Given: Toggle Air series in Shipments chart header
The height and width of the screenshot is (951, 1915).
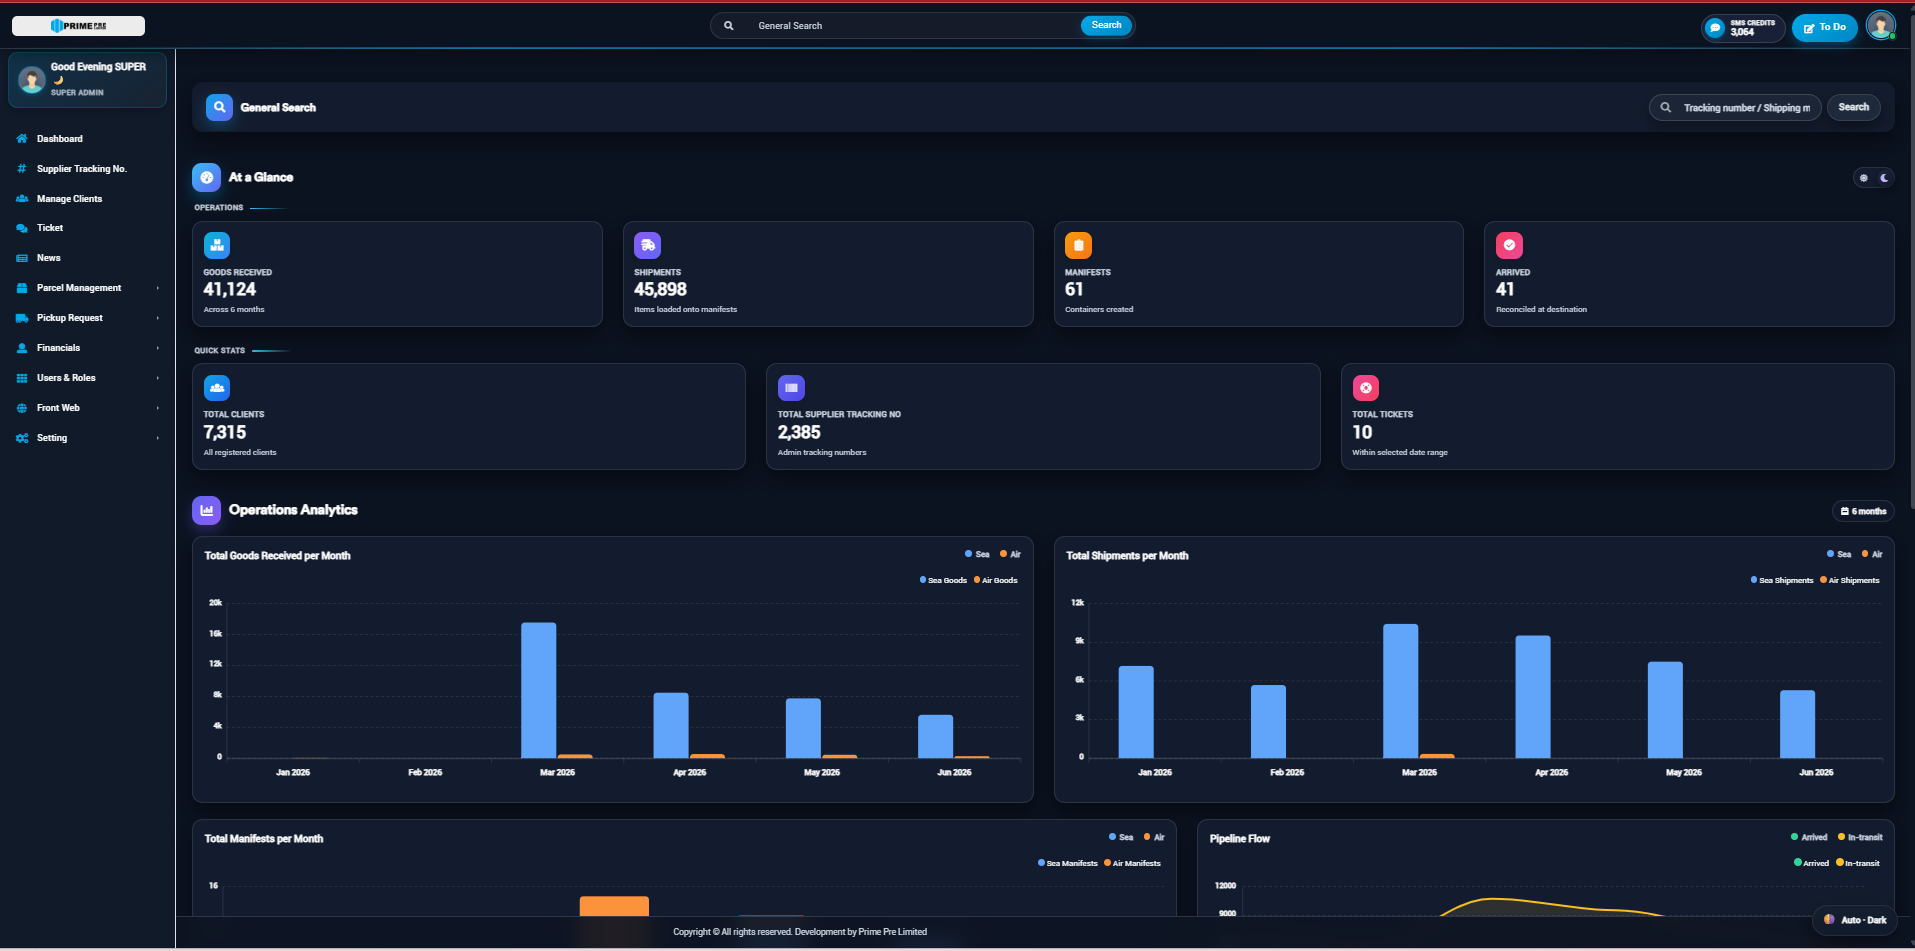Looking at the screenshot, I should point(1872,554).
